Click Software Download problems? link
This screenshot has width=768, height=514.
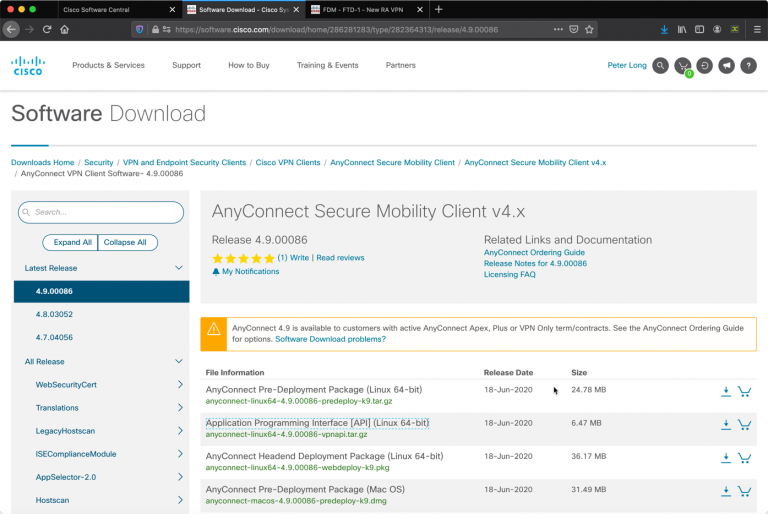click(x=331, y=339)
